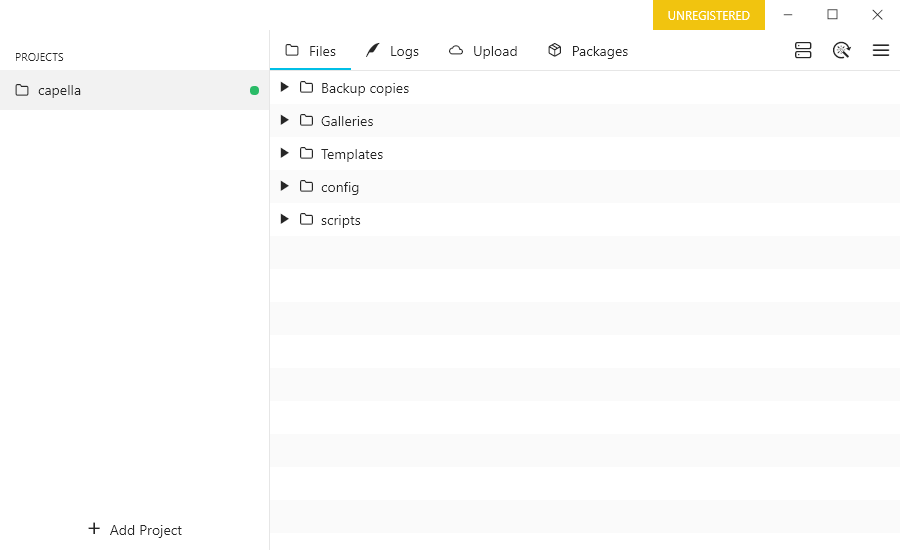Click the plus icon beside Add Project

[x=94, y=529]
